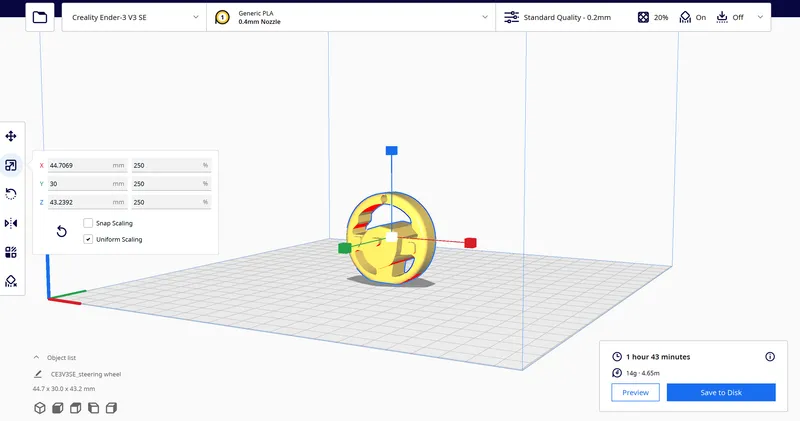Click the blue Z-axis scale handle
Viewport: 800px width, 421px height.
coord(391,151)
